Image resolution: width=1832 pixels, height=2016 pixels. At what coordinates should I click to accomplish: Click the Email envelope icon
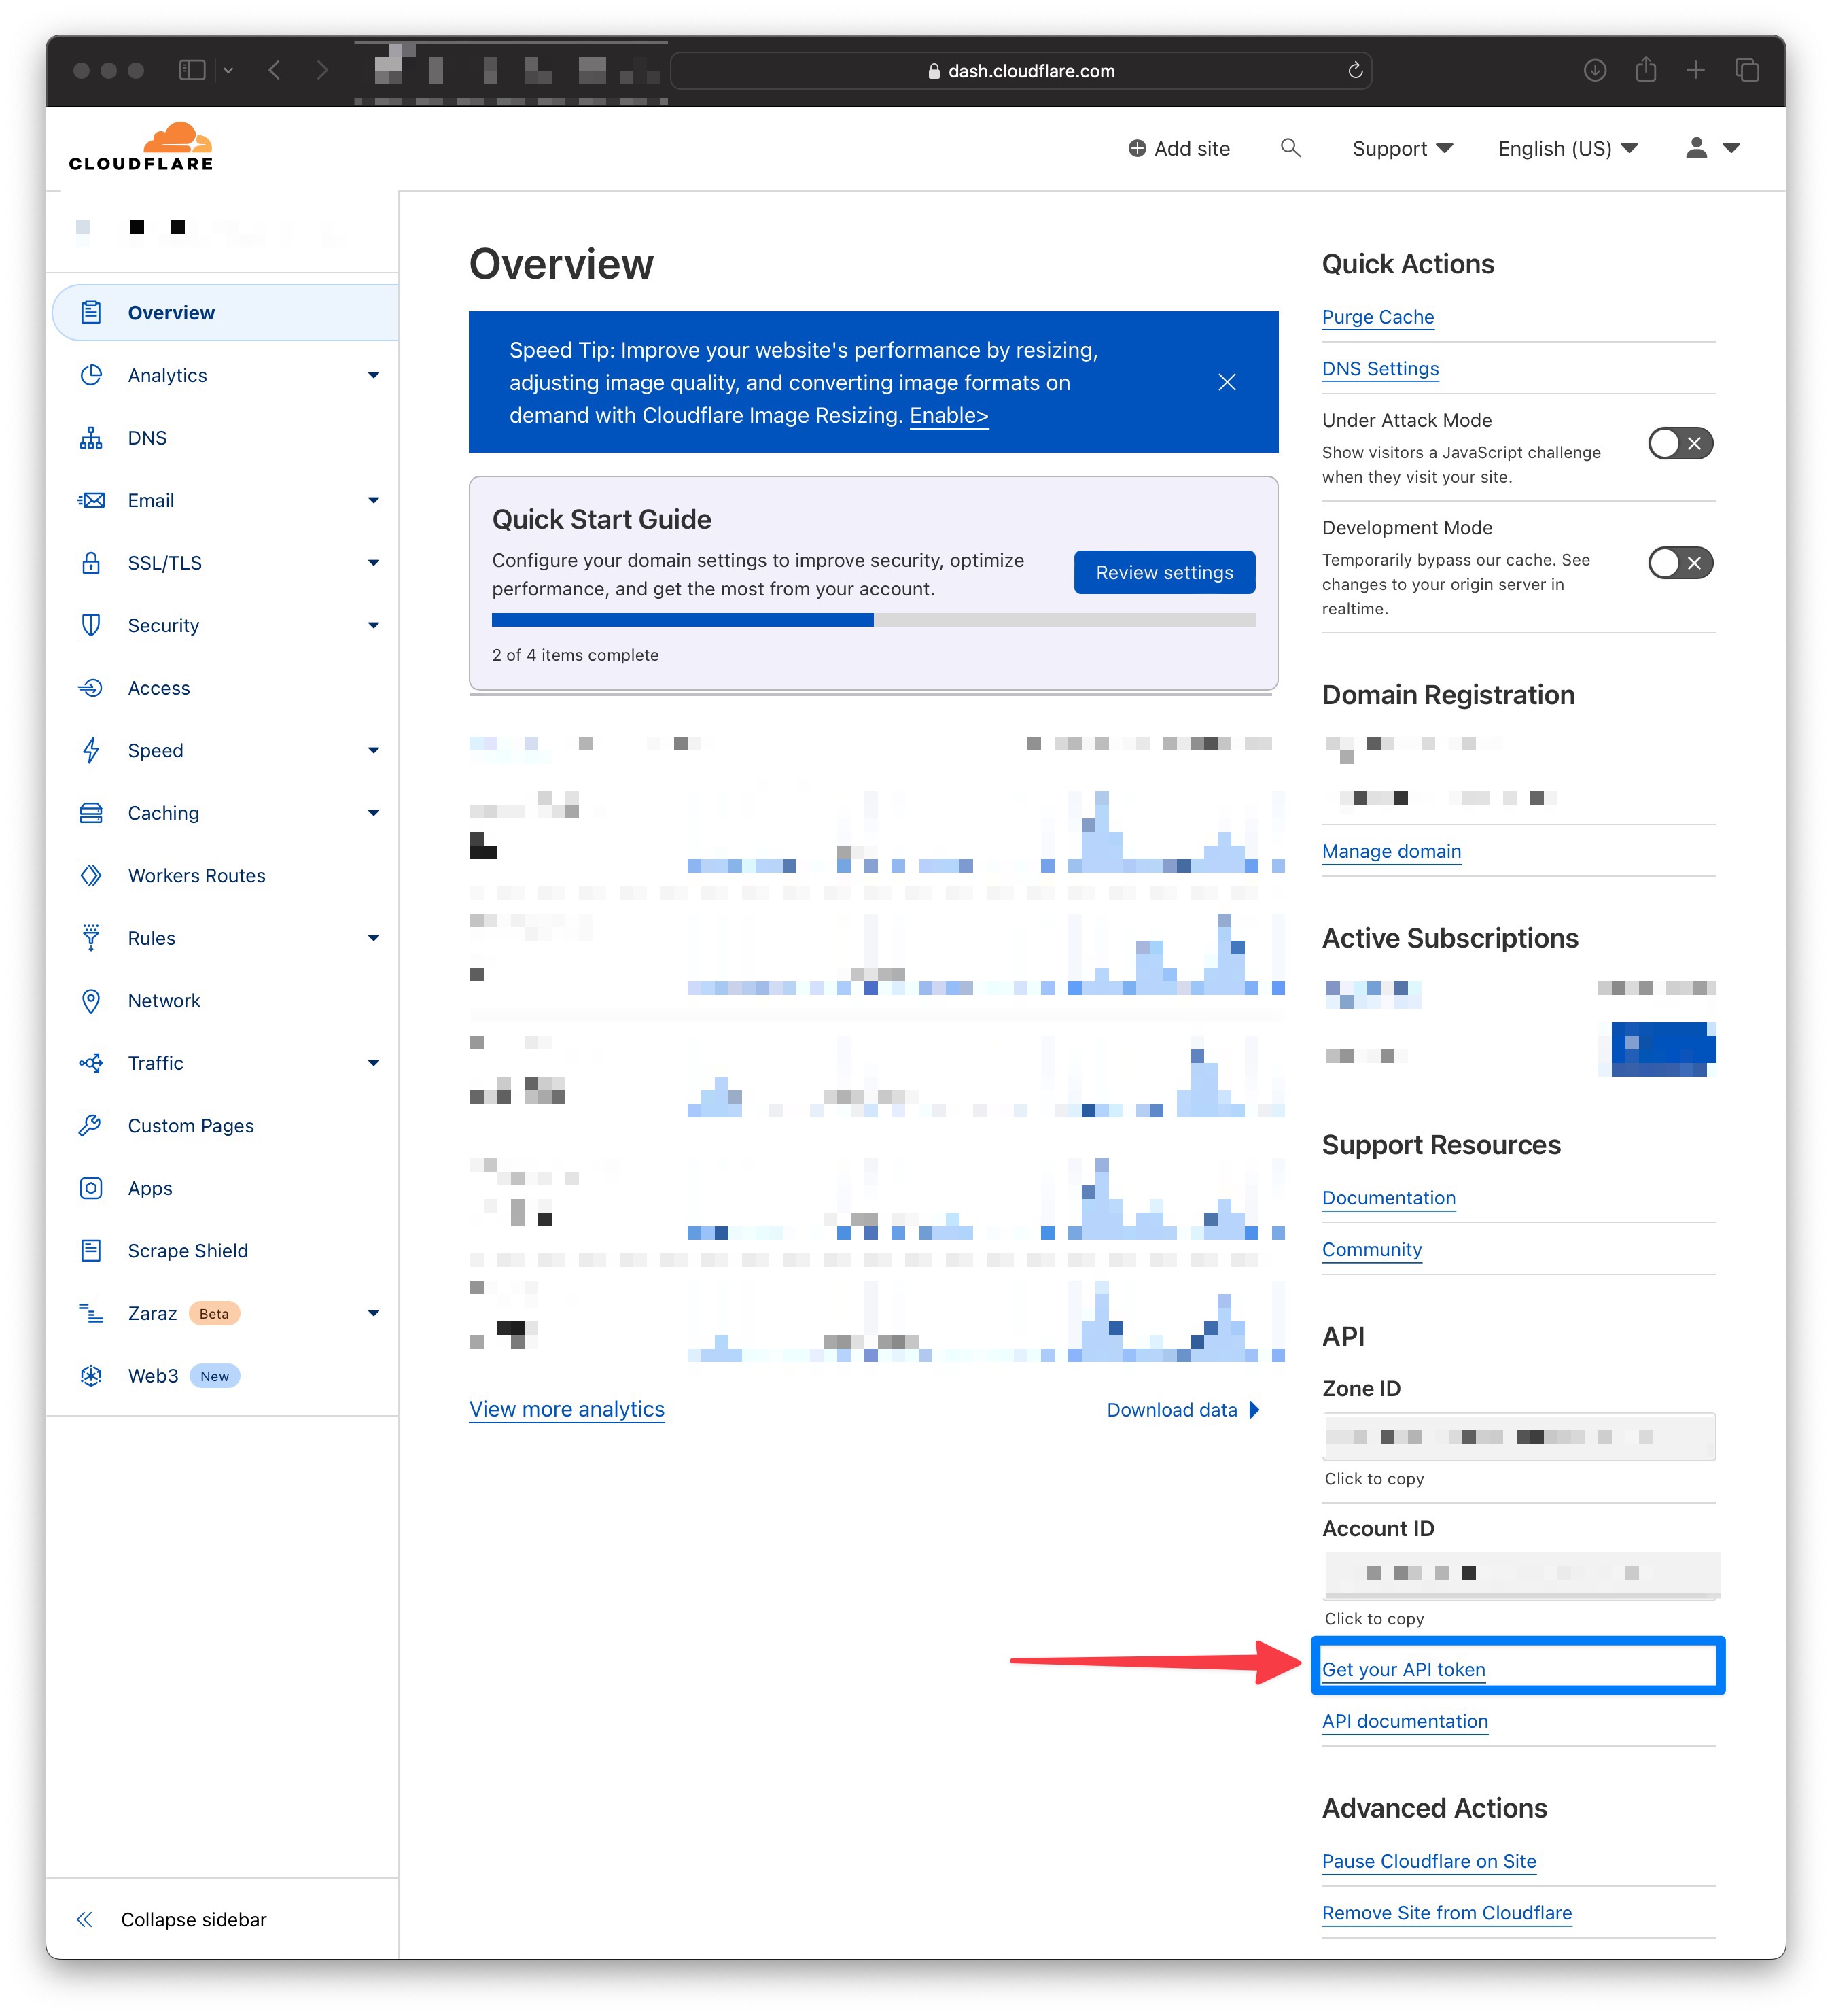click(91, 500)
